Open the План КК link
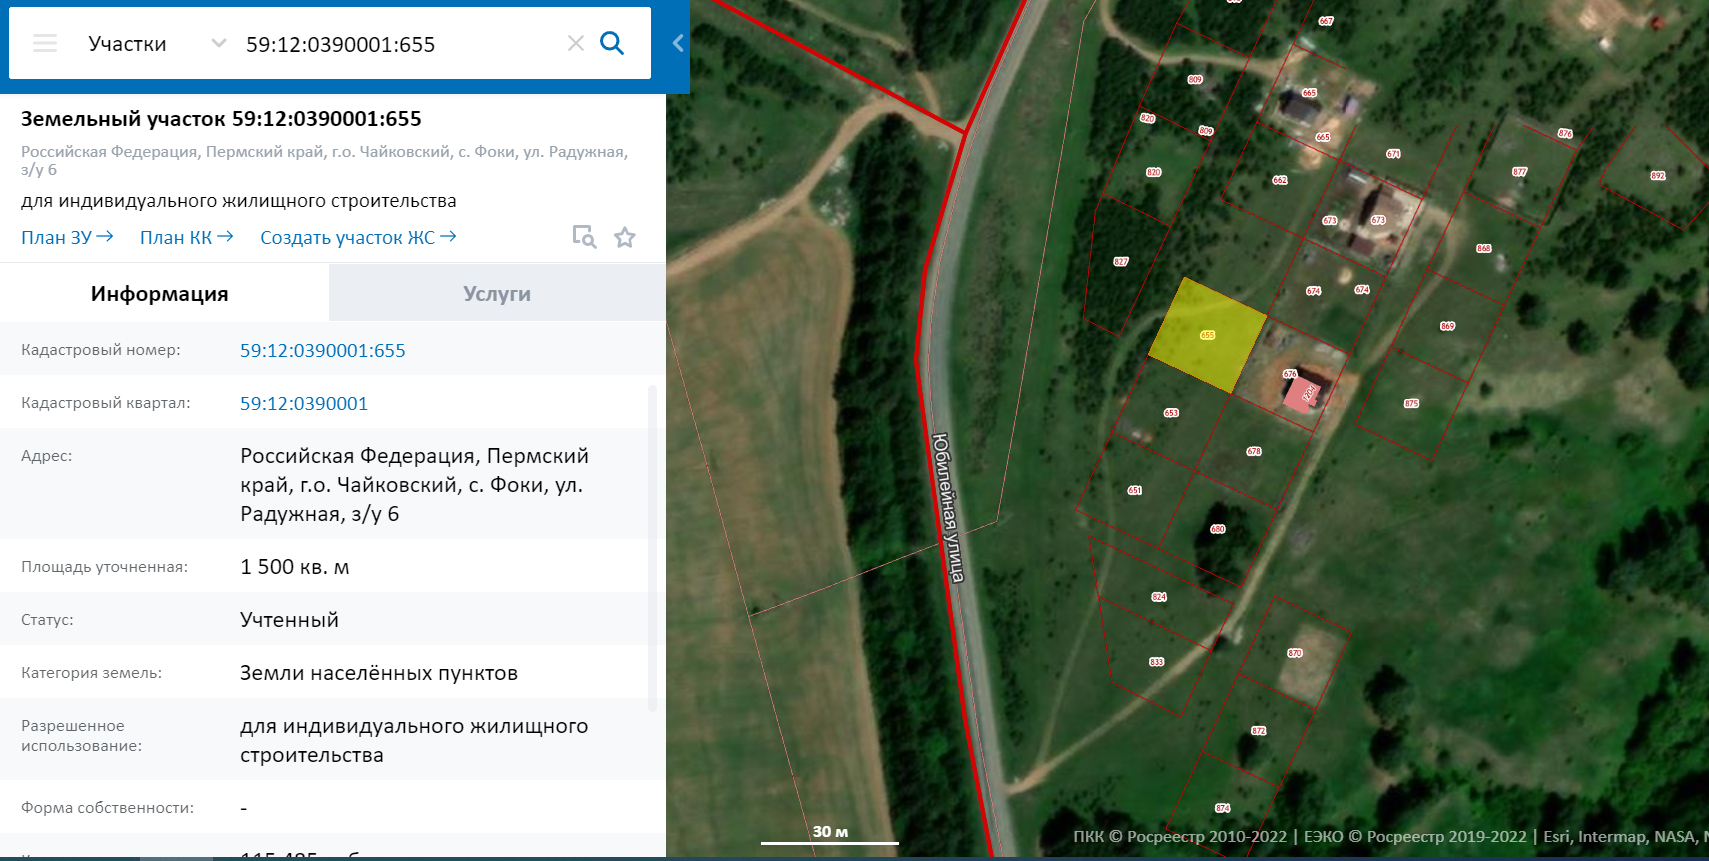 (187, 237)
